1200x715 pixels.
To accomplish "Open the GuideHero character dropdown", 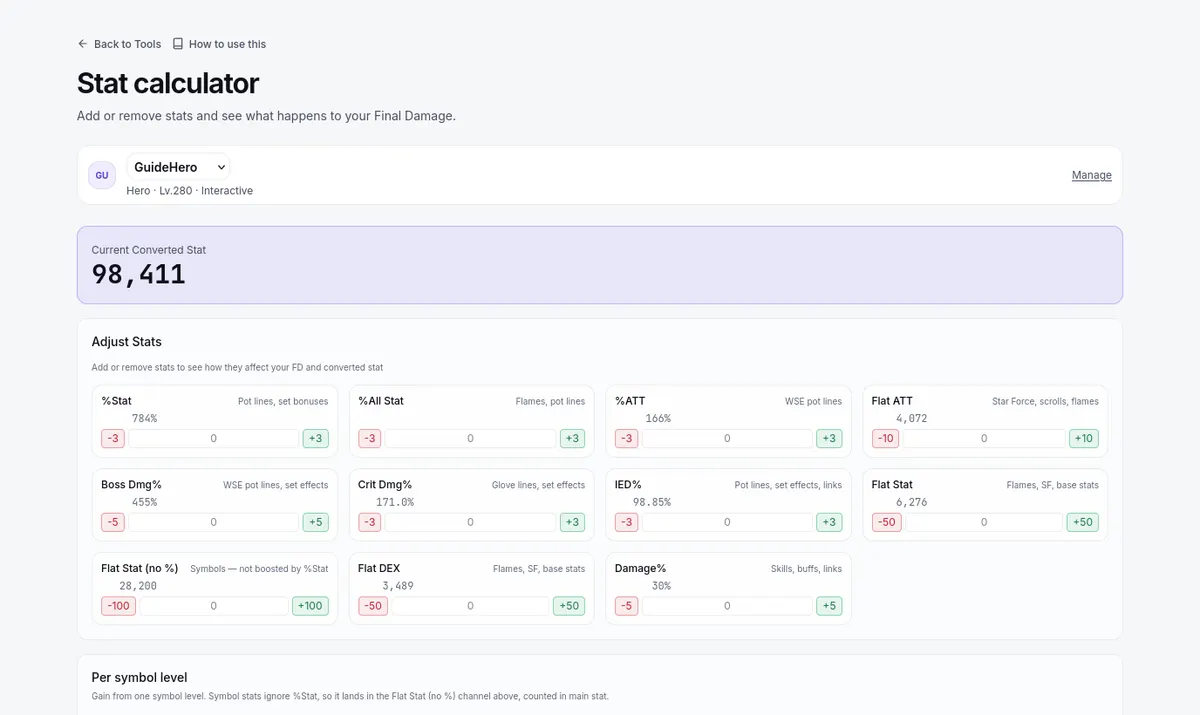I will coord(178,167).
